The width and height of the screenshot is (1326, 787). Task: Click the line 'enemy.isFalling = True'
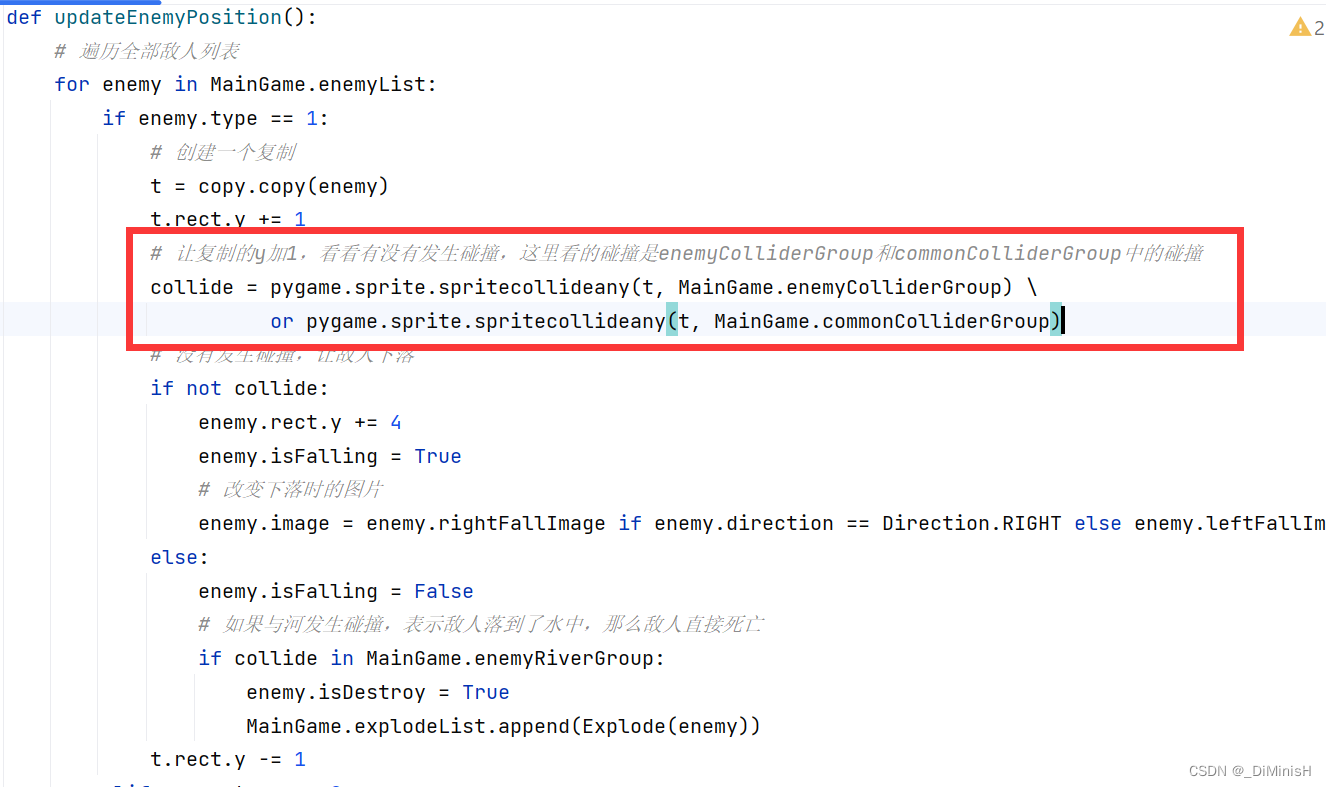(330, 456)
